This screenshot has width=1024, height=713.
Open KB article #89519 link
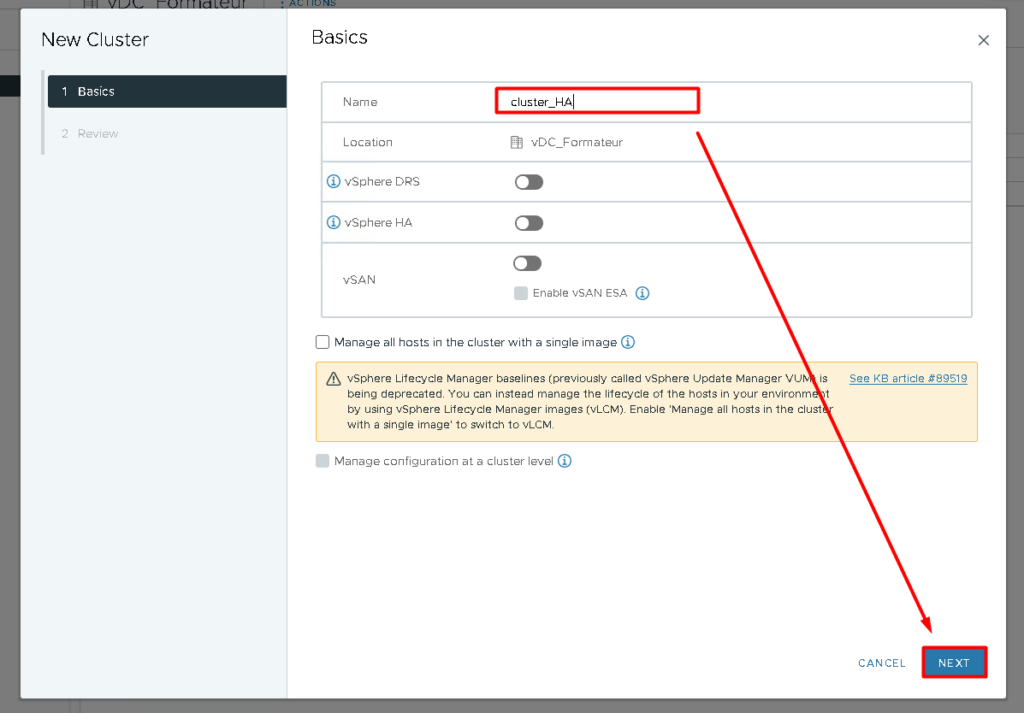coord(908,378)
